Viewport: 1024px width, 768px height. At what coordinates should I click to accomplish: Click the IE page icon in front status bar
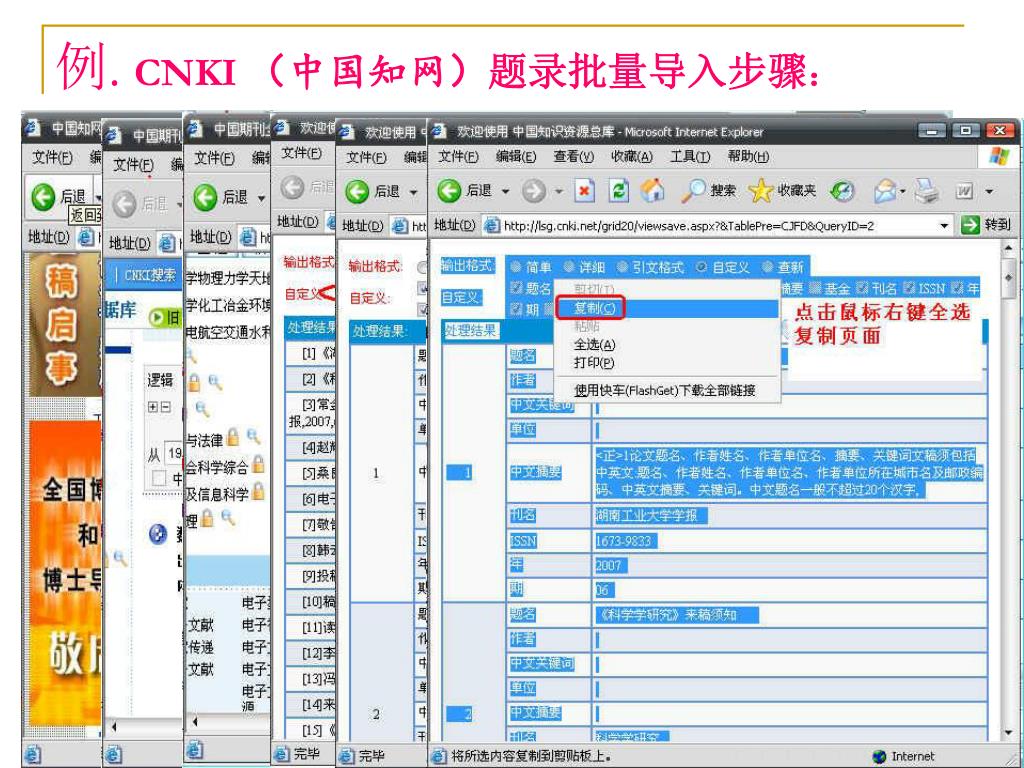pyautogui.click(x=439, y=756)
